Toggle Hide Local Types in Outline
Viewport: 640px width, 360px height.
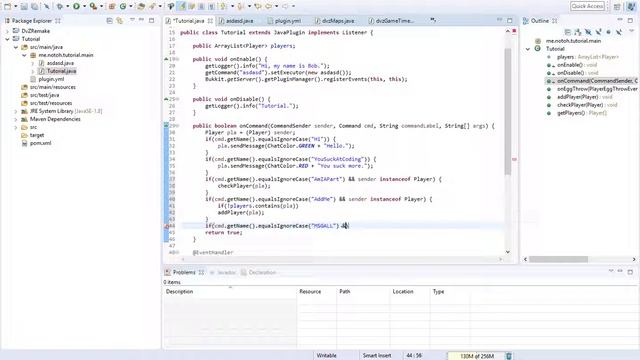point(619,32)
